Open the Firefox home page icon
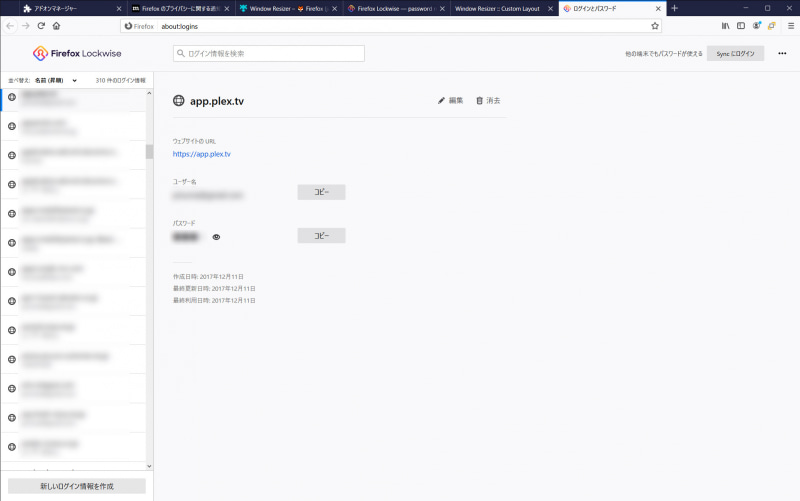800x501 pixels. (x=56, y=26)
